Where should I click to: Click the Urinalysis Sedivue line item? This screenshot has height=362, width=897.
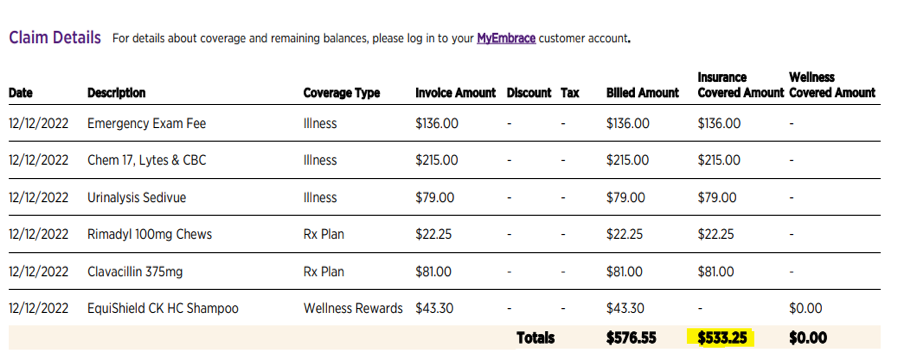click(137, 197)
